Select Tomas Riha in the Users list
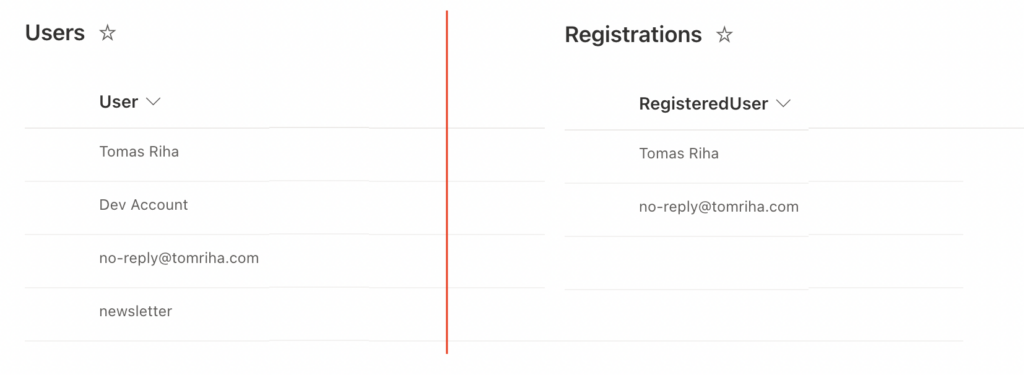Image resolution: width=1024 pixels, height=375 pixels. pyautogui.click(x=139, y=152)
